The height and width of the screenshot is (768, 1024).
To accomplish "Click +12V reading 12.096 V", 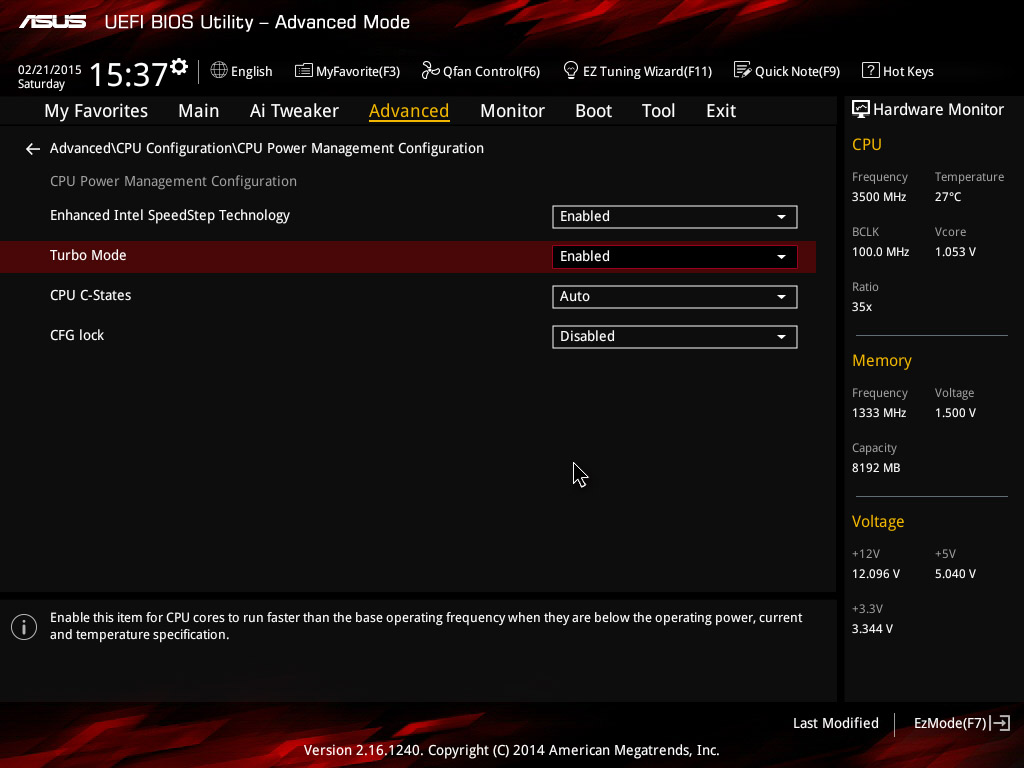I will pos(876,573).
